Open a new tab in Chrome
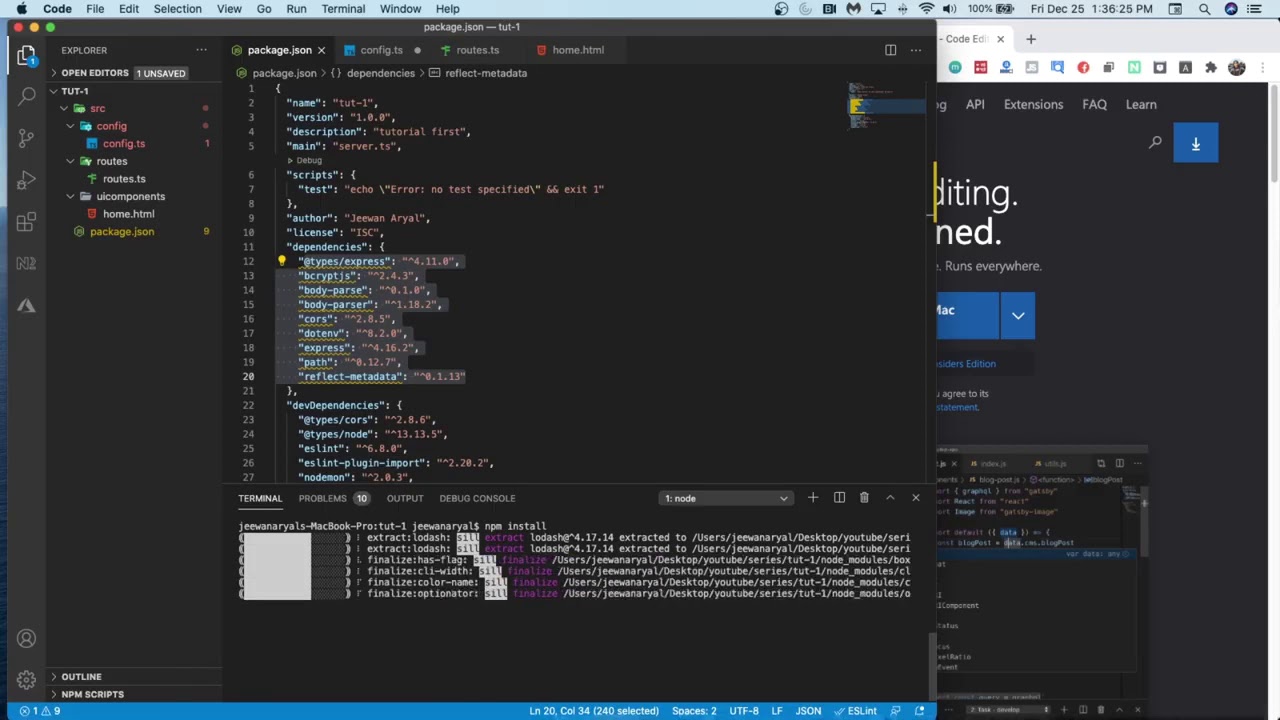The image size is (1280, 720). point(1031,39)
